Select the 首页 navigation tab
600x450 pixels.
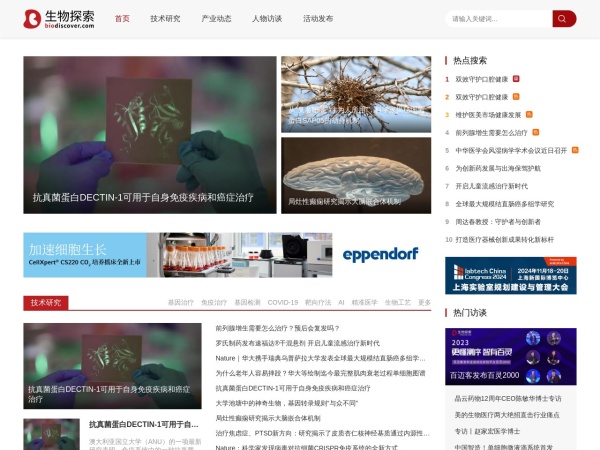[x=122, y=19]
